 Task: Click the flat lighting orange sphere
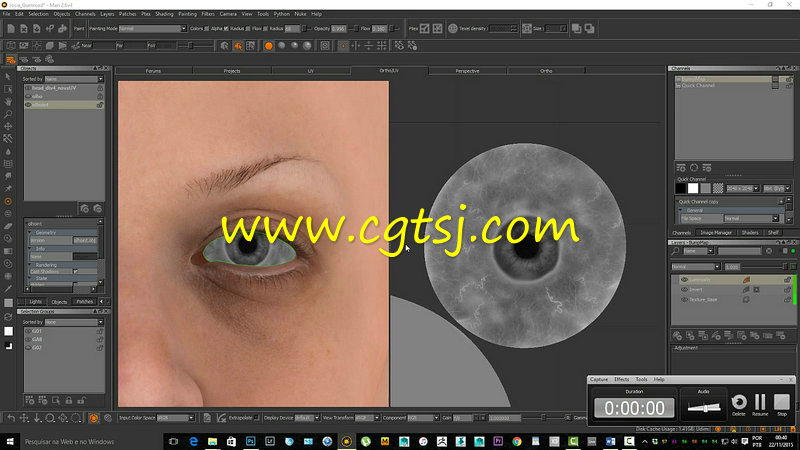click(268, 46)
